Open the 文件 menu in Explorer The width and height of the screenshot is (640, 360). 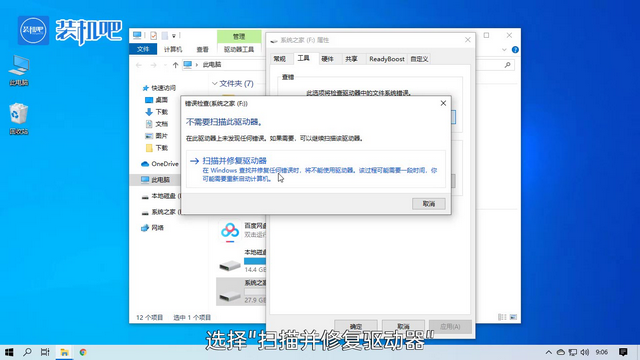(143, 49)
